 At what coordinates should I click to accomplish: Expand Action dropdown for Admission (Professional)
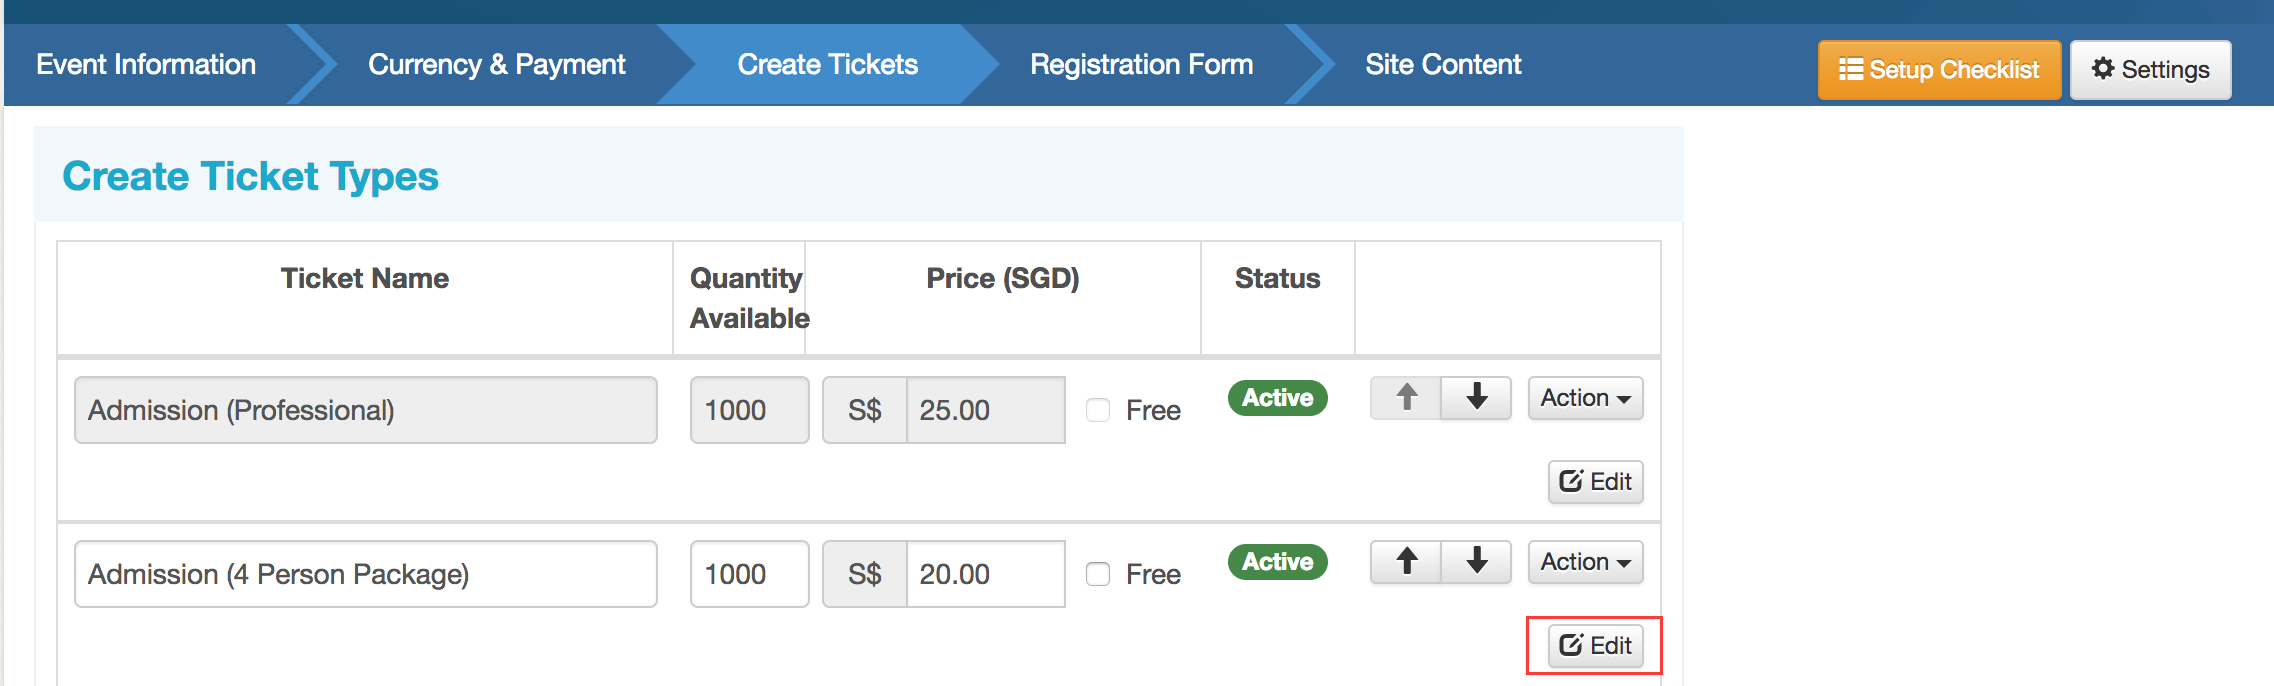point(1585,398)
